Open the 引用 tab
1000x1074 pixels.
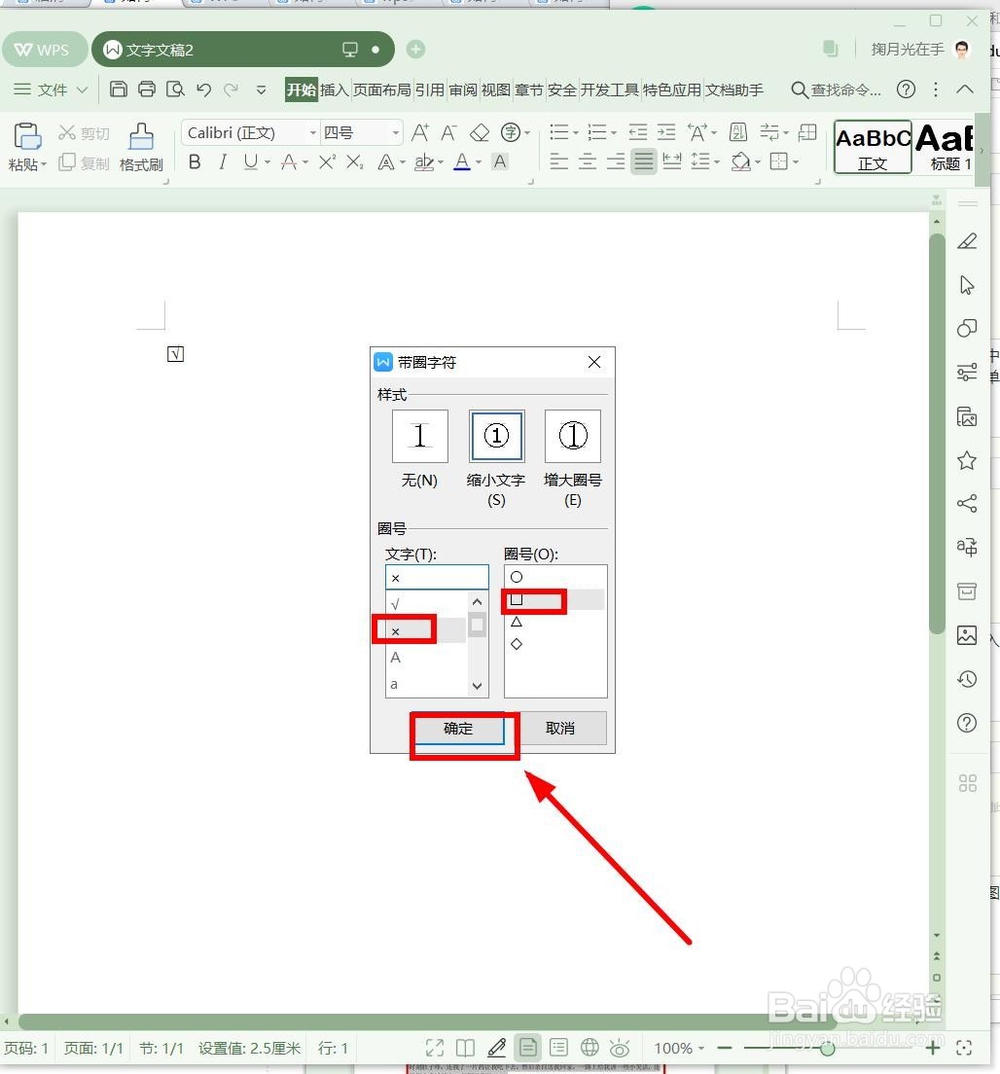pos(429,90)
